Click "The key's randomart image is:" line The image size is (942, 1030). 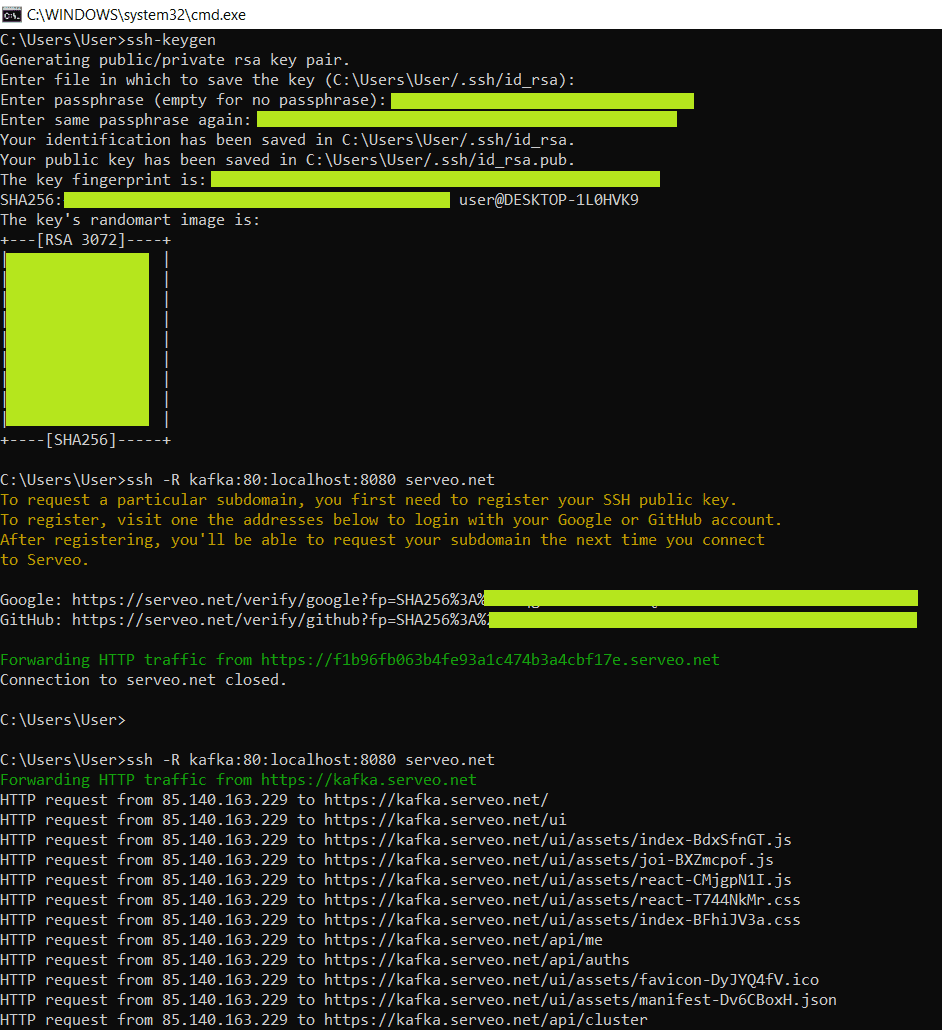(x=130, y=220)
